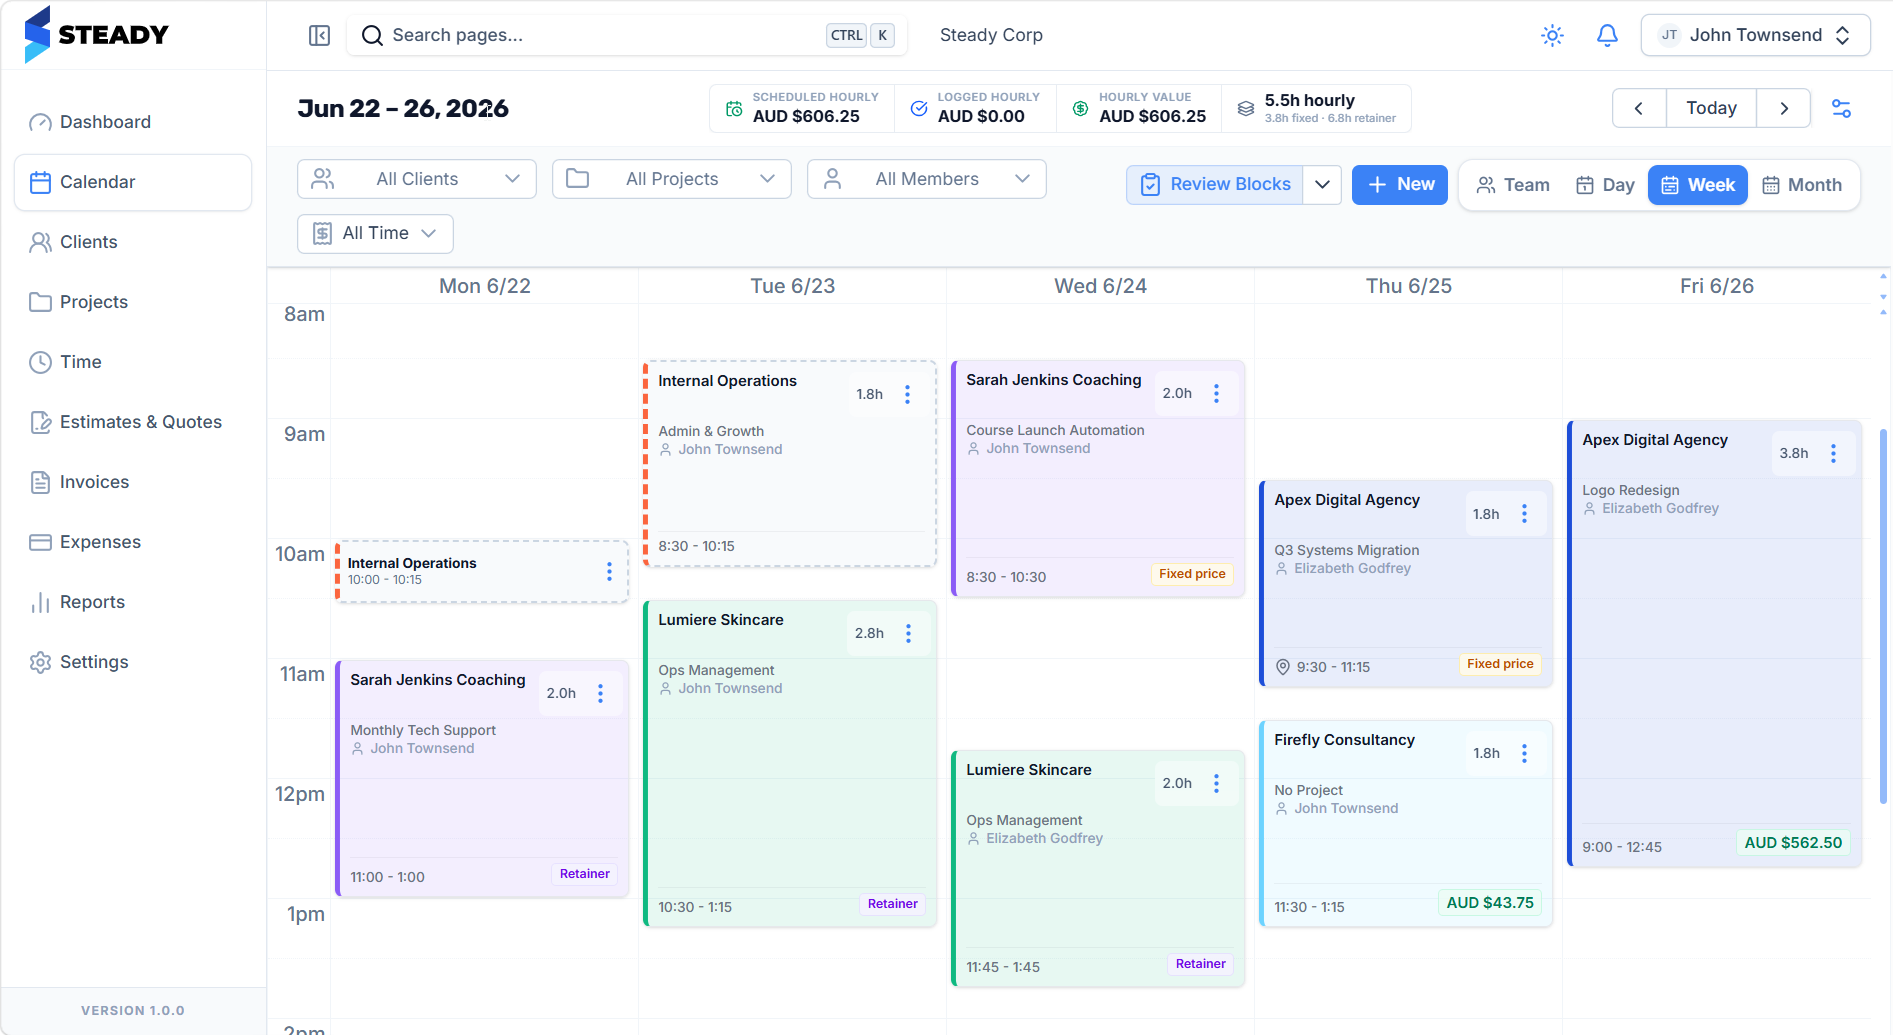This screenshot has width=1893, height=1035.
Task: Go to next week arrow
Action: [x=1783, y=108]
